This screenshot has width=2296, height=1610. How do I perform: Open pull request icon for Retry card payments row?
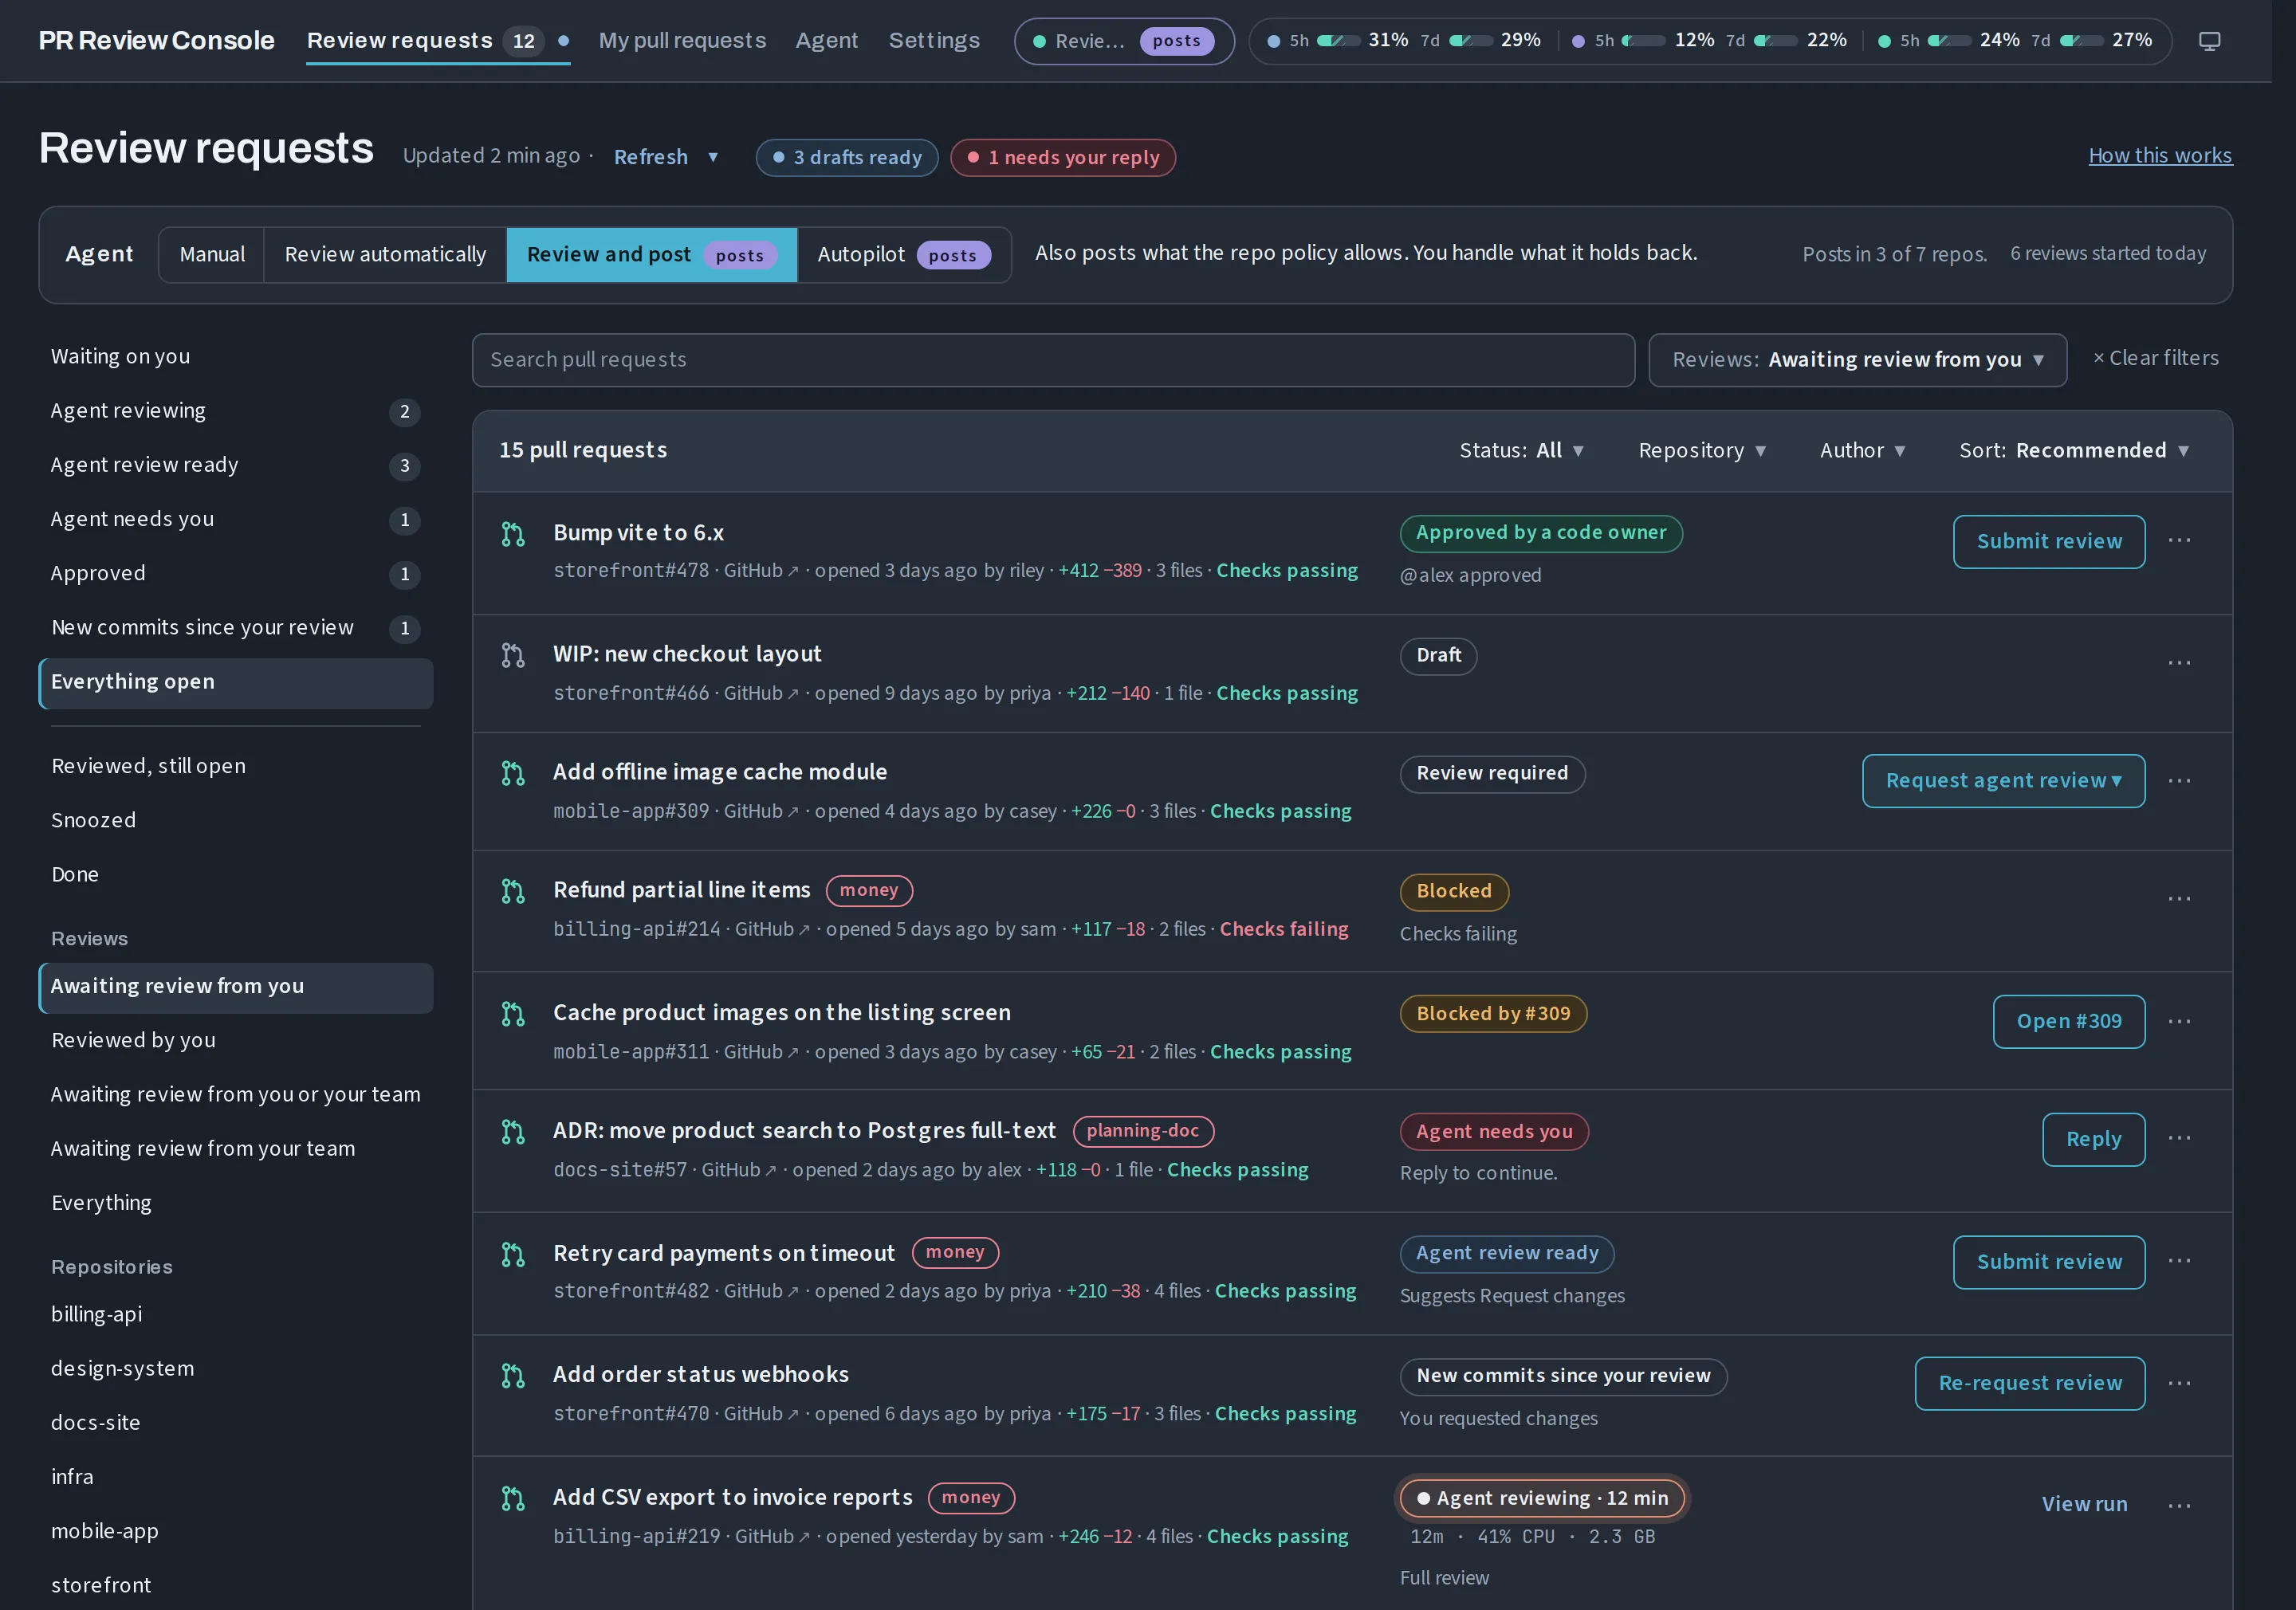click(513, 1254)
